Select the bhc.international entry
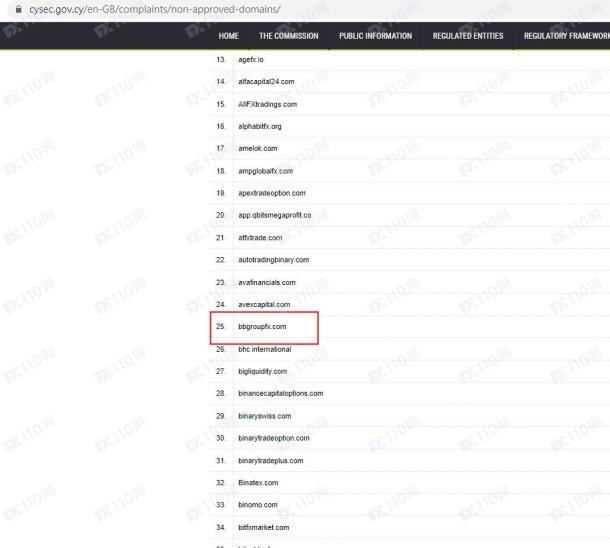Image resolution: width=610 pixels, height=548 pixels. pos(265,349)
